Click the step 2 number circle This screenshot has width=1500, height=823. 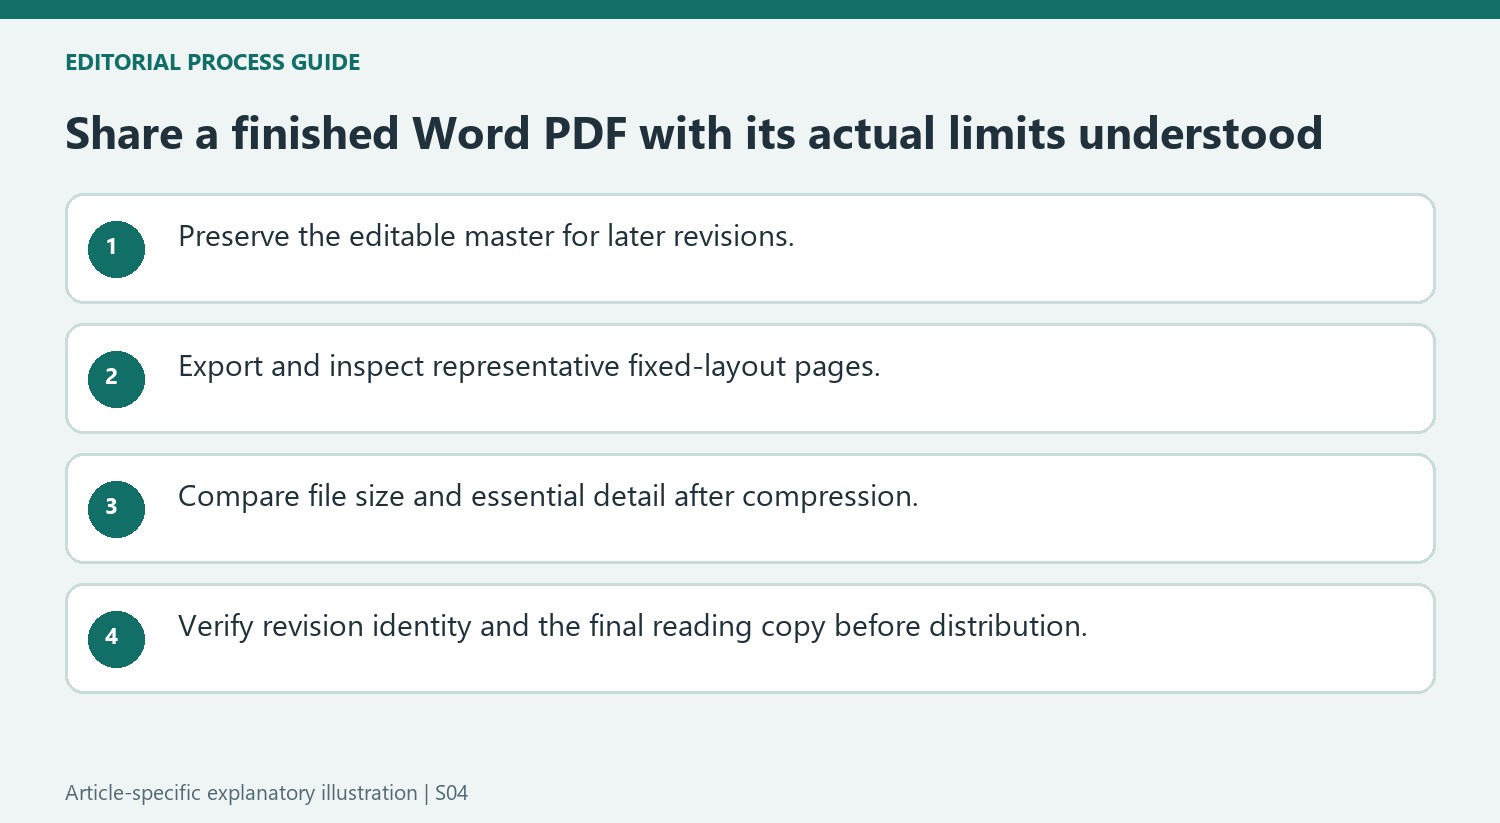coord(116,379)
